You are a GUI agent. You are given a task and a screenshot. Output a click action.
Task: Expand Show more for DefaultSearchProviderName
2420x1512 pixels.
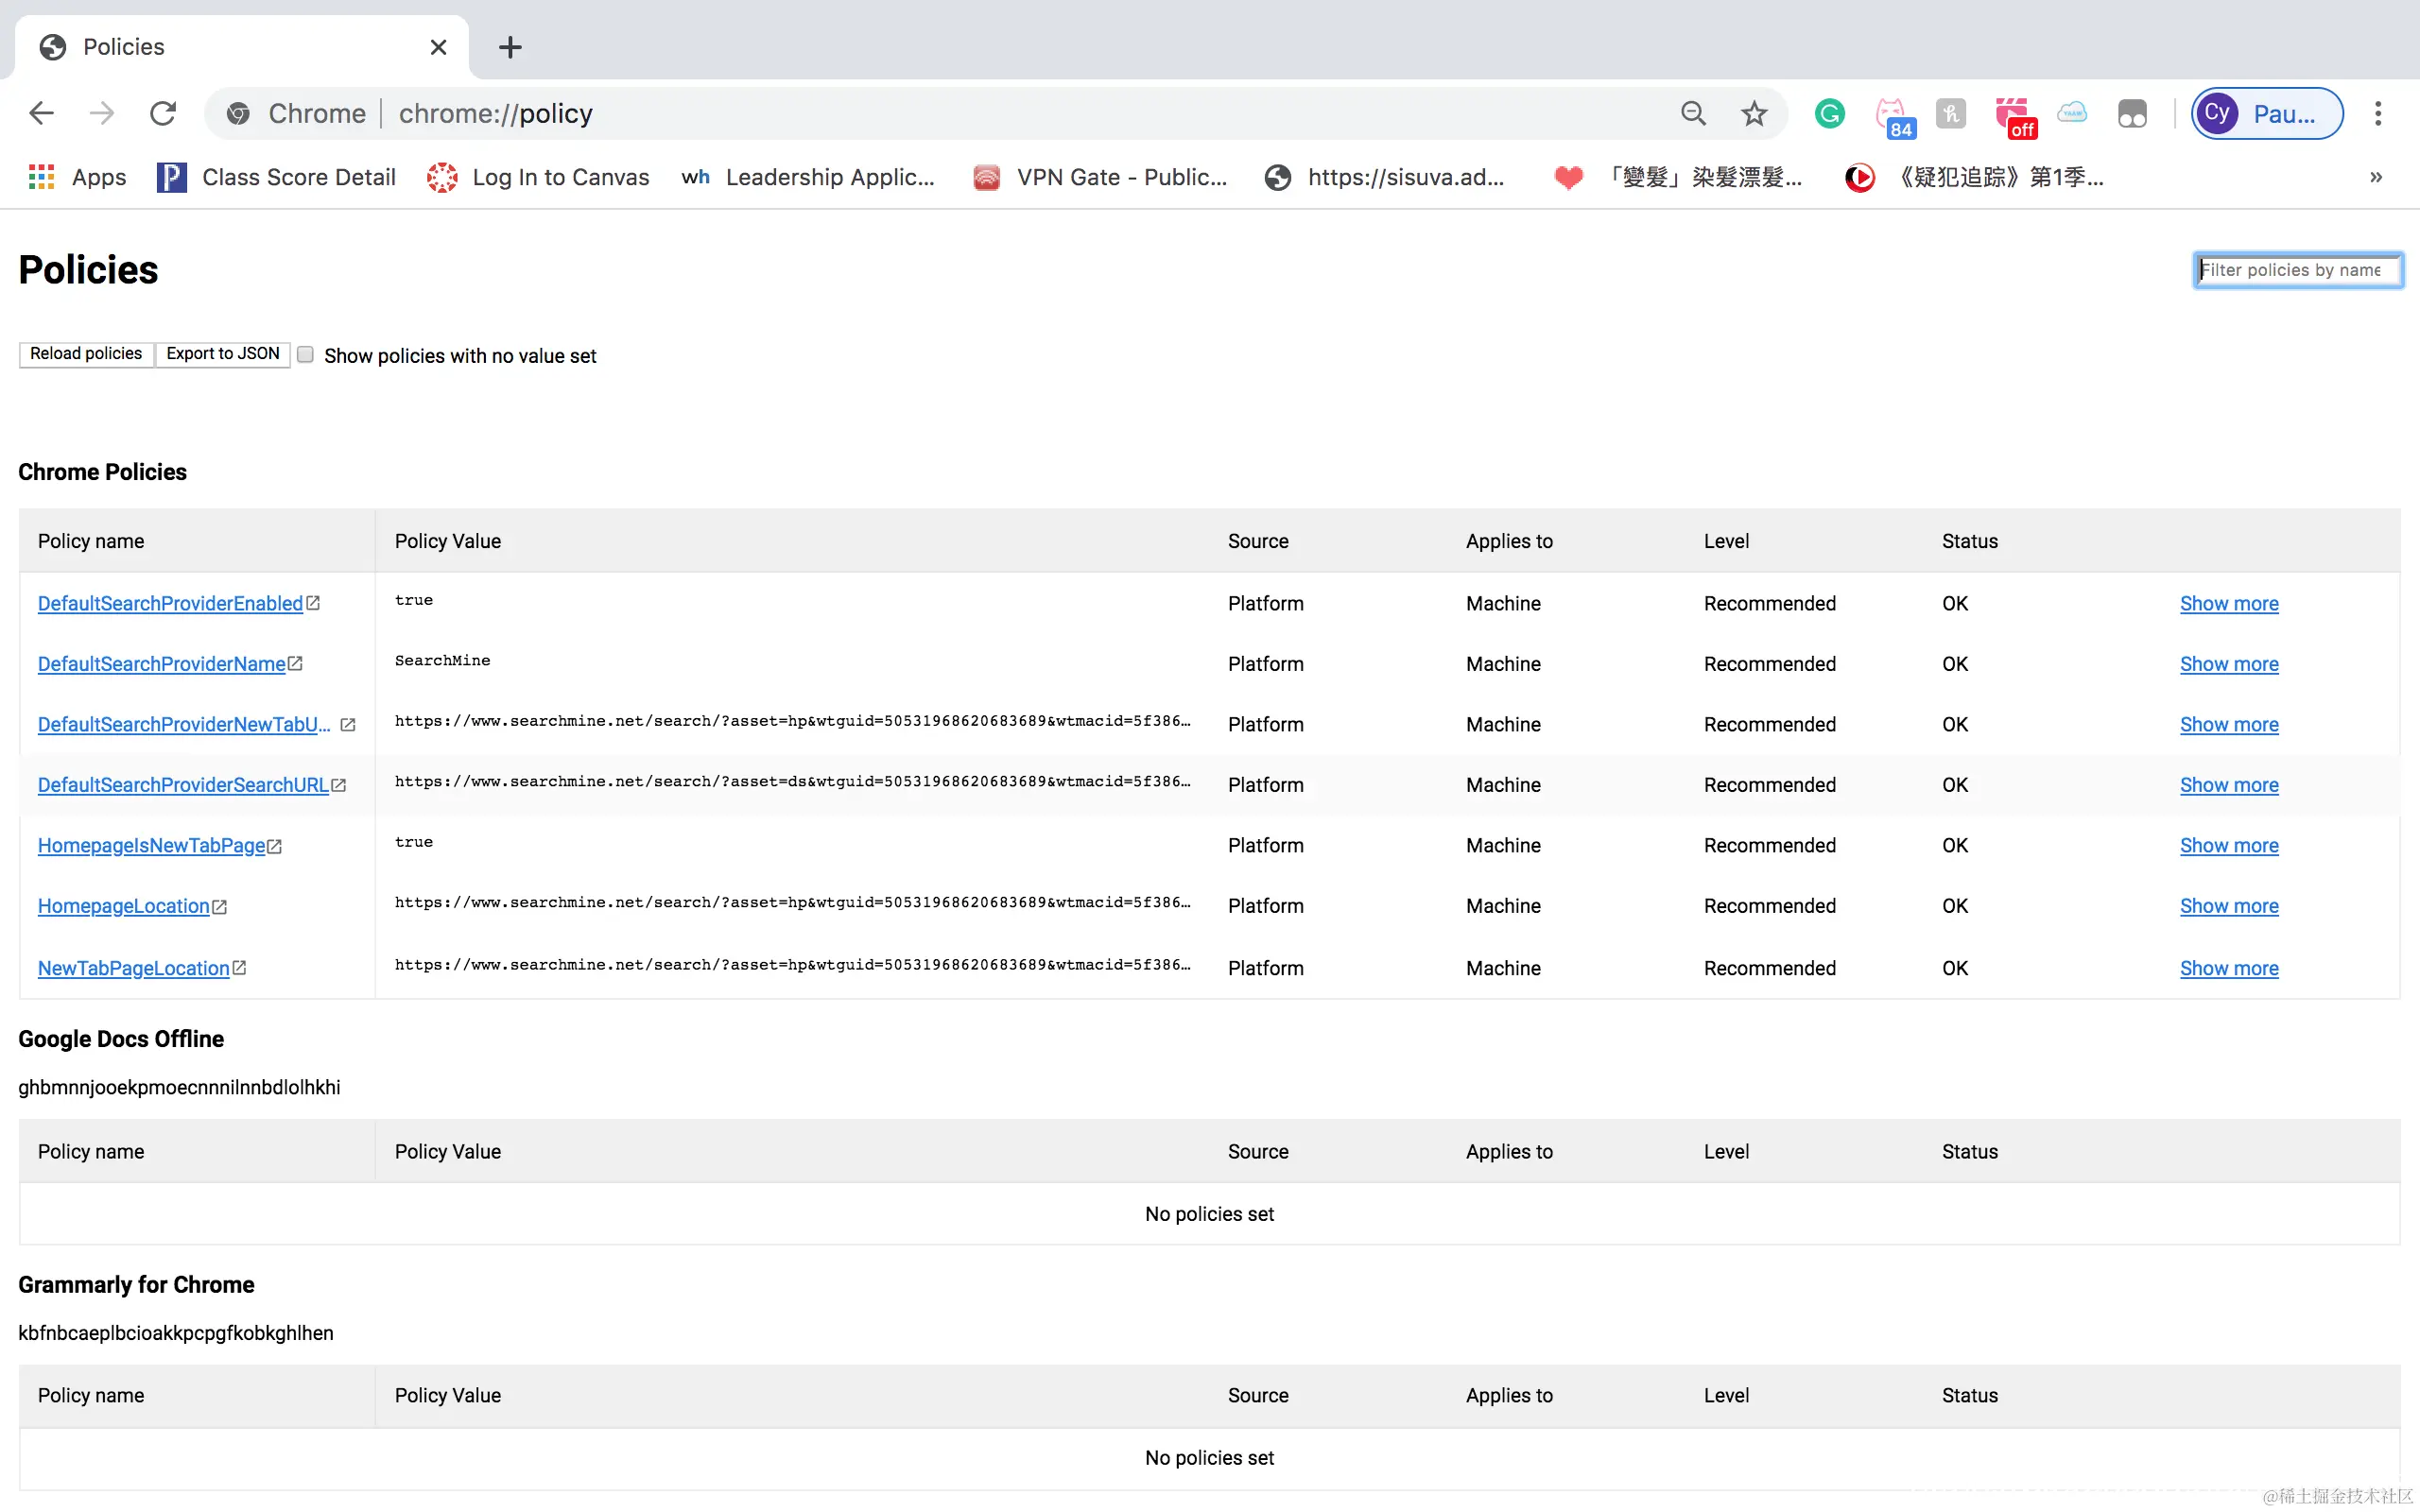click(2228, 664)
